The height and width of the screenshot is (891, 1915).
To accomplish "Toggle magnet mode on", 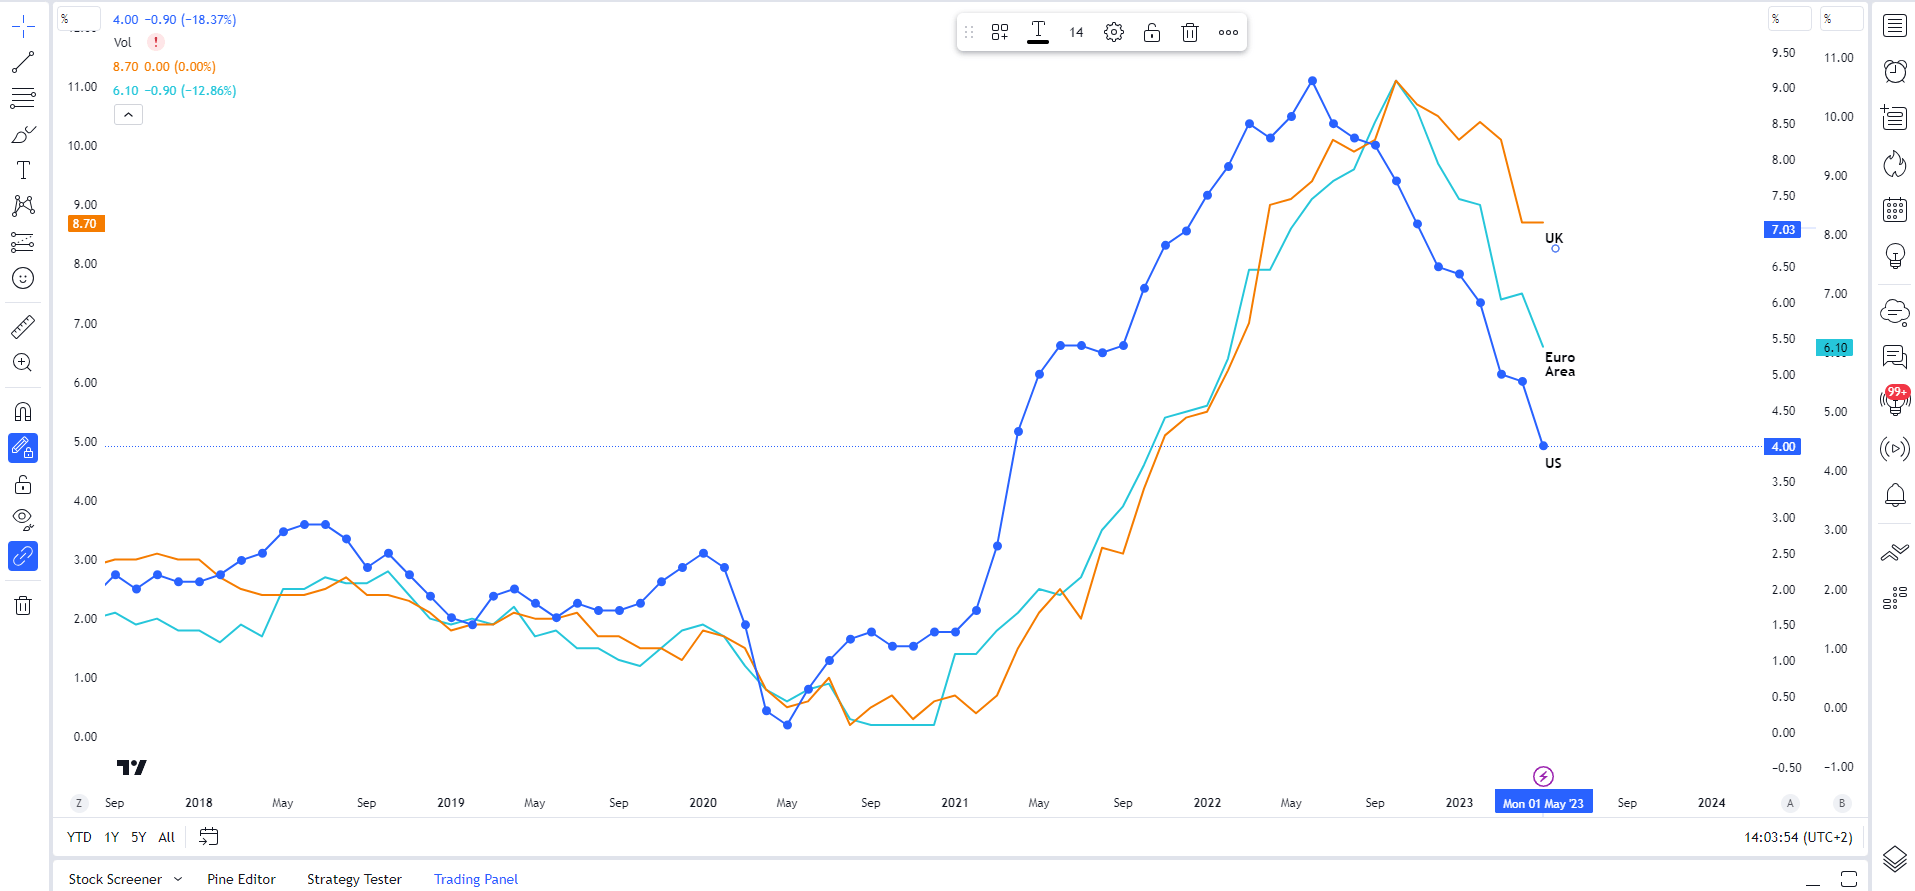I will (x=23, y=412).
